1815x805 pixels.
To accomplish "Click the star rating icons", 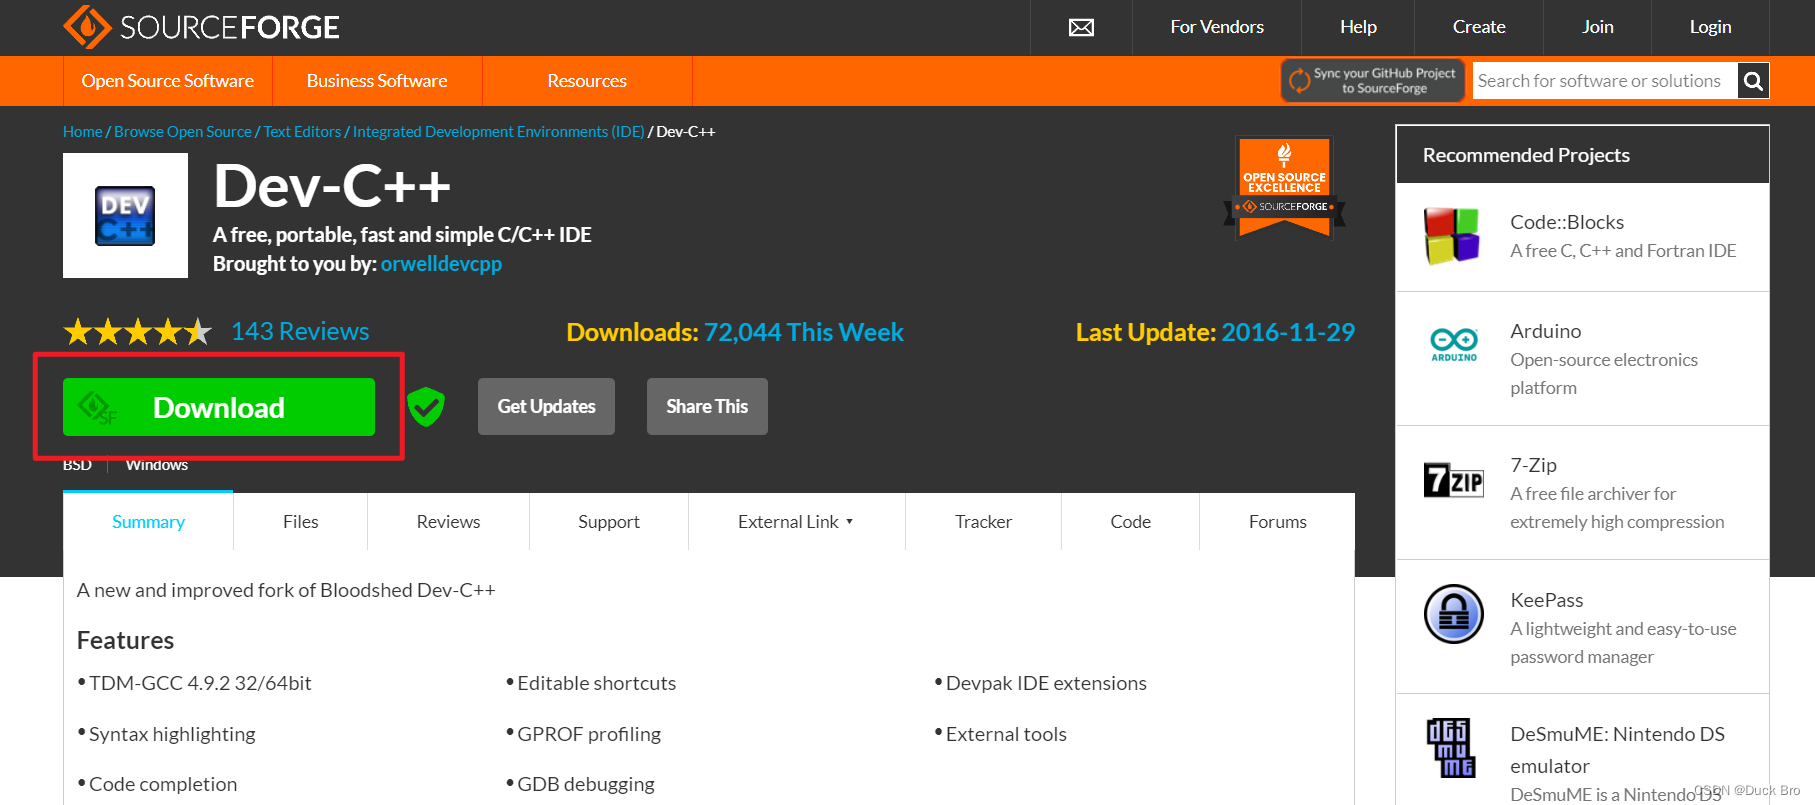I will [138, 331].
